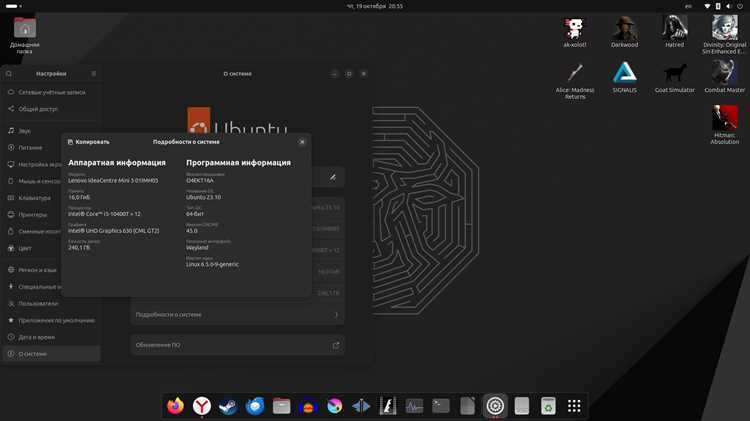
Task: Launch Thunderbird mail from the dock
Action: click(x=255, y=406)
